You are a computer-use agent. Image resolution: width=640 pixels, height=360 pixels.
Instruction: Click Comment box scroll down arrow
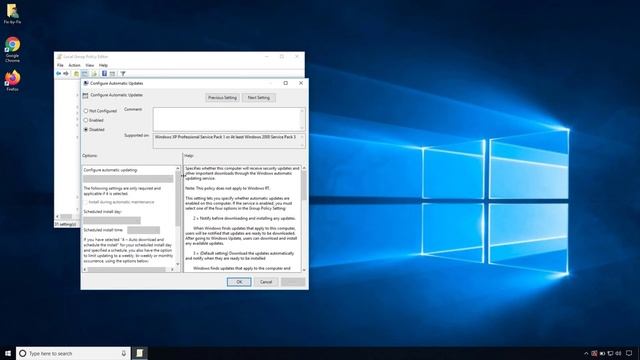coord(302,128)
